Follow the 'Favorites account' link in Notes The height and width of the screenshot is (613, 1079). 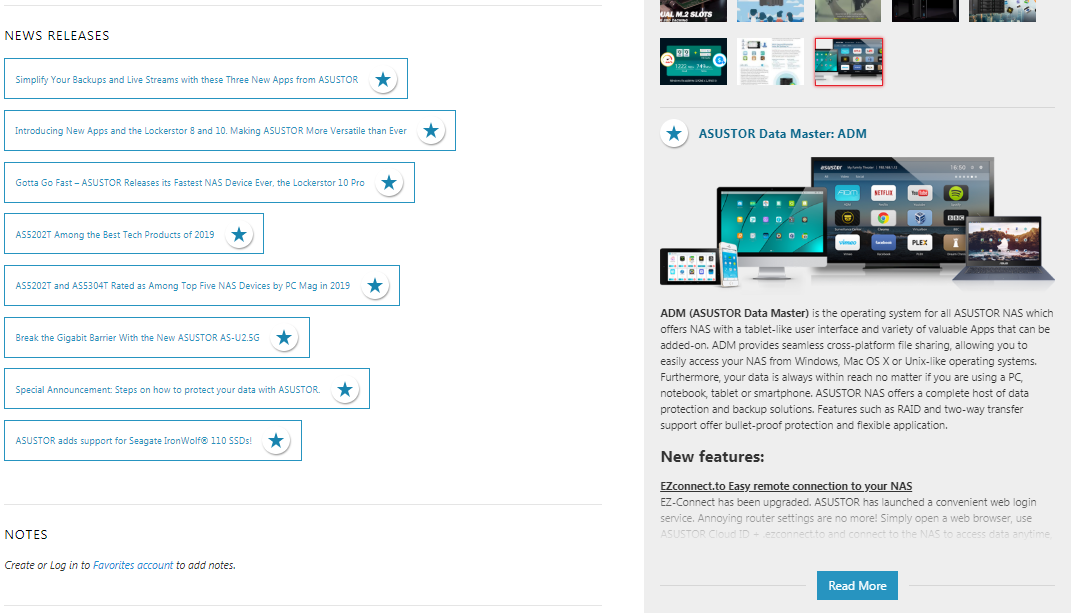[133, 565]
